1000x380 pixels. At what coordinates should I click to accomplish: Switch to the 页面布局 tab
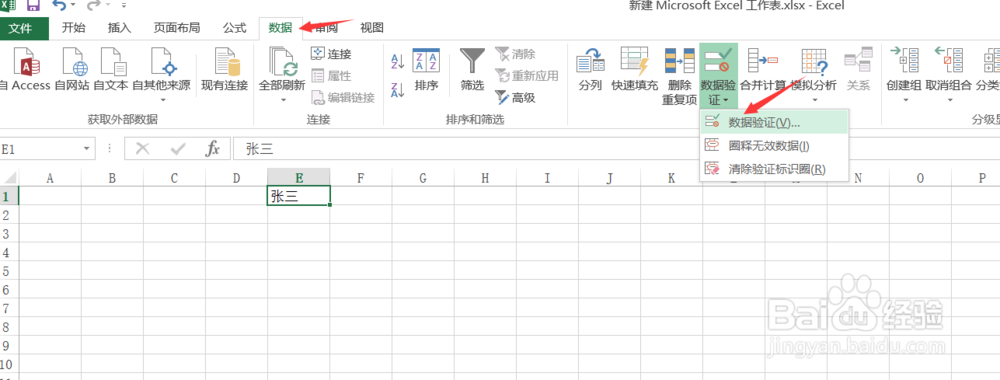point(177,28)
